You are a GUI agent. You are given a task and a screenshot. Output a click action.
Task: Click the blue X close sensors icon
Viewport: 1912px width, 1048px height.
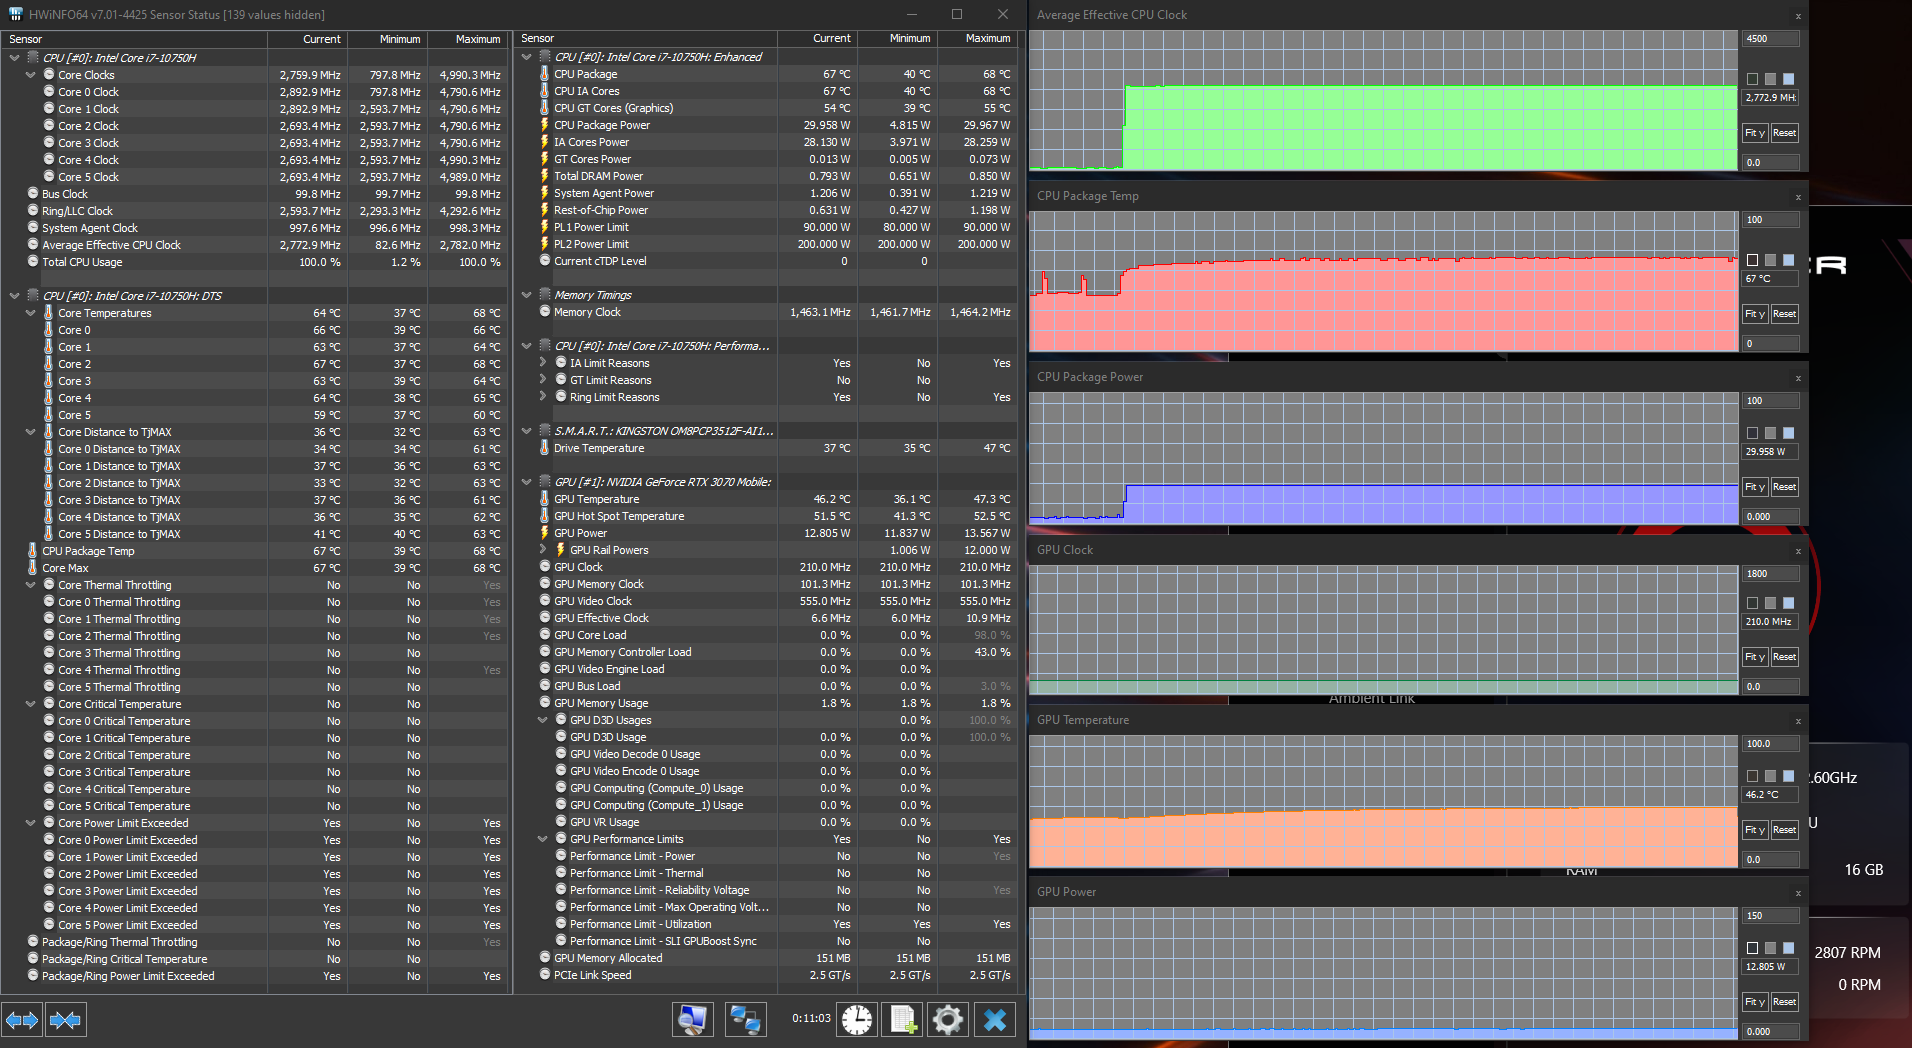(994, 1019)
